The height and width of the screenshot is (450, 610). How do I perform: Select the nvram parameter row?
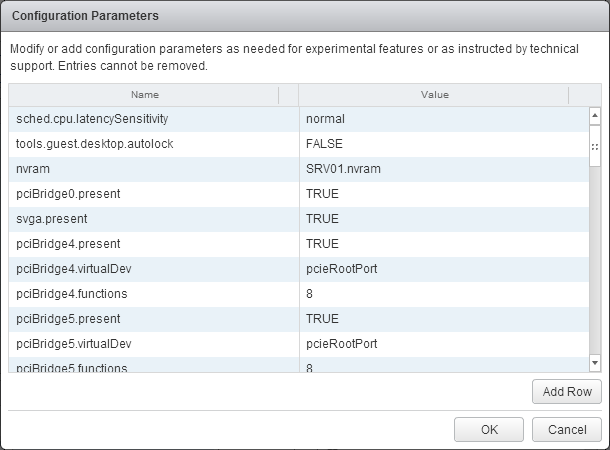point(33,169)
